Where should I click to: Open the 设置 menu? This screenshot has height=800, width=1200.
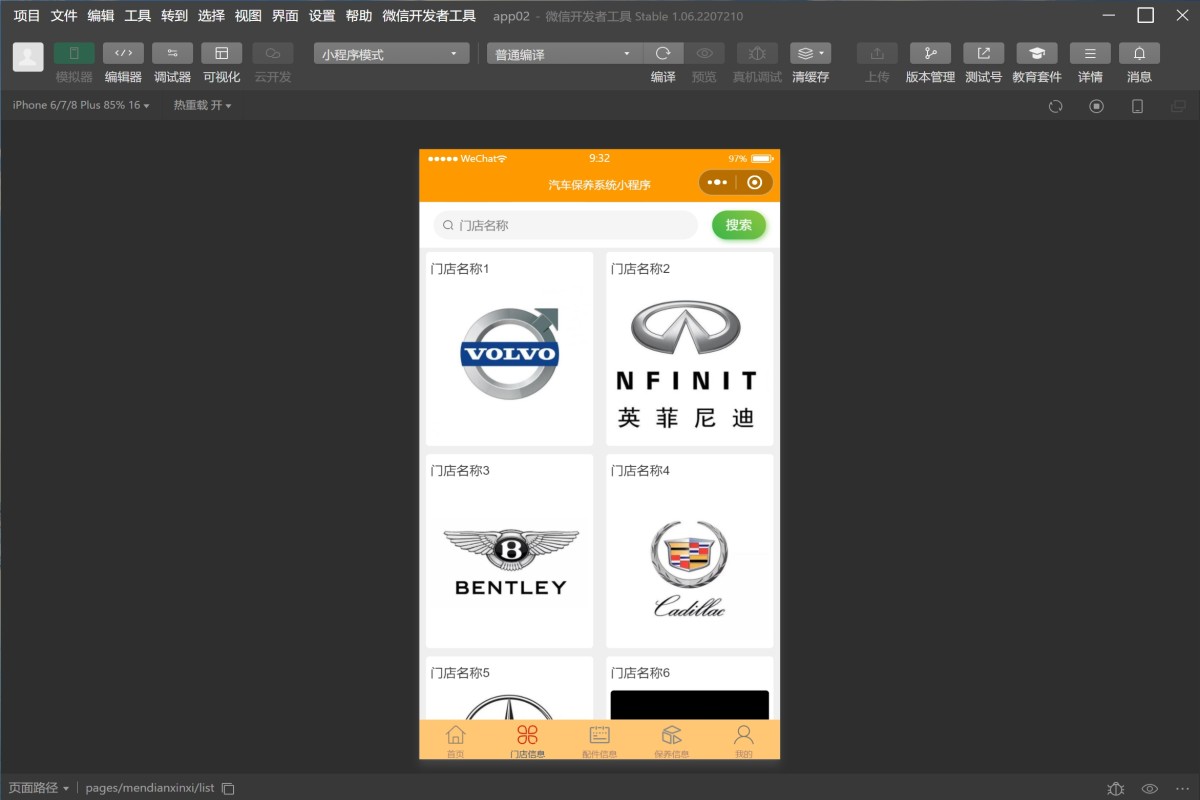(322, 16)
